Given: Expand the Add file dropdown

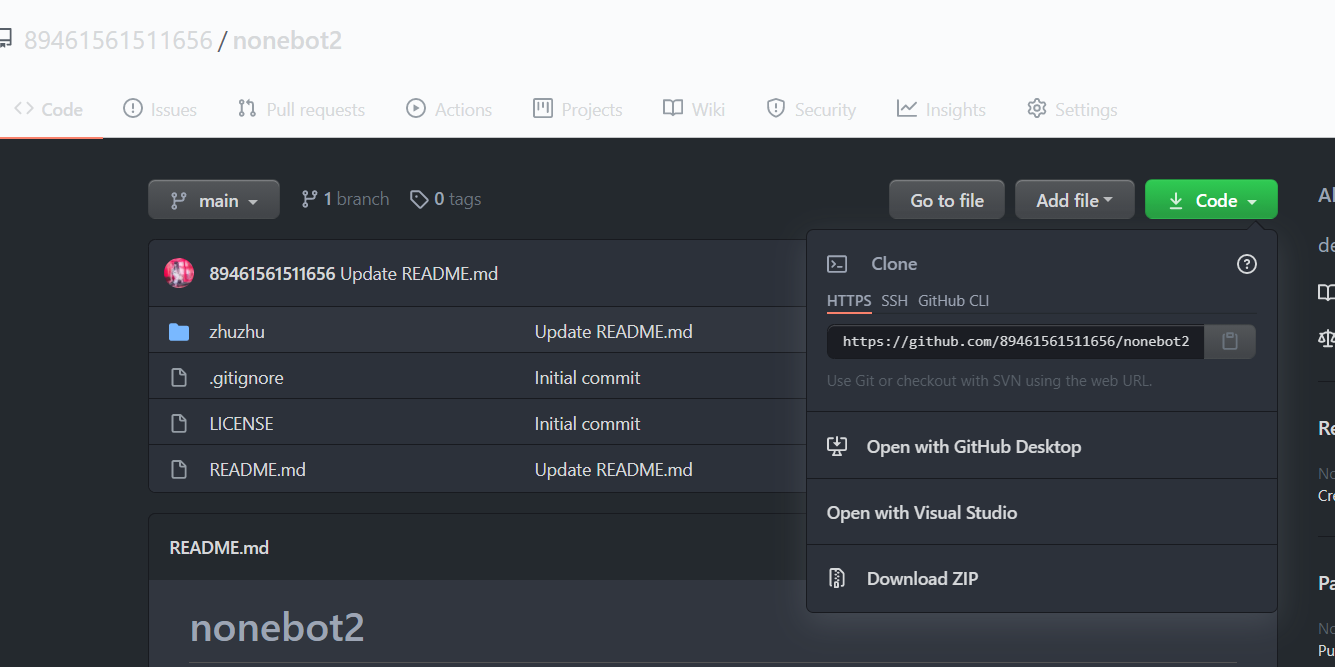Looking at the screenshot, I should click(x=1075, y=200).
